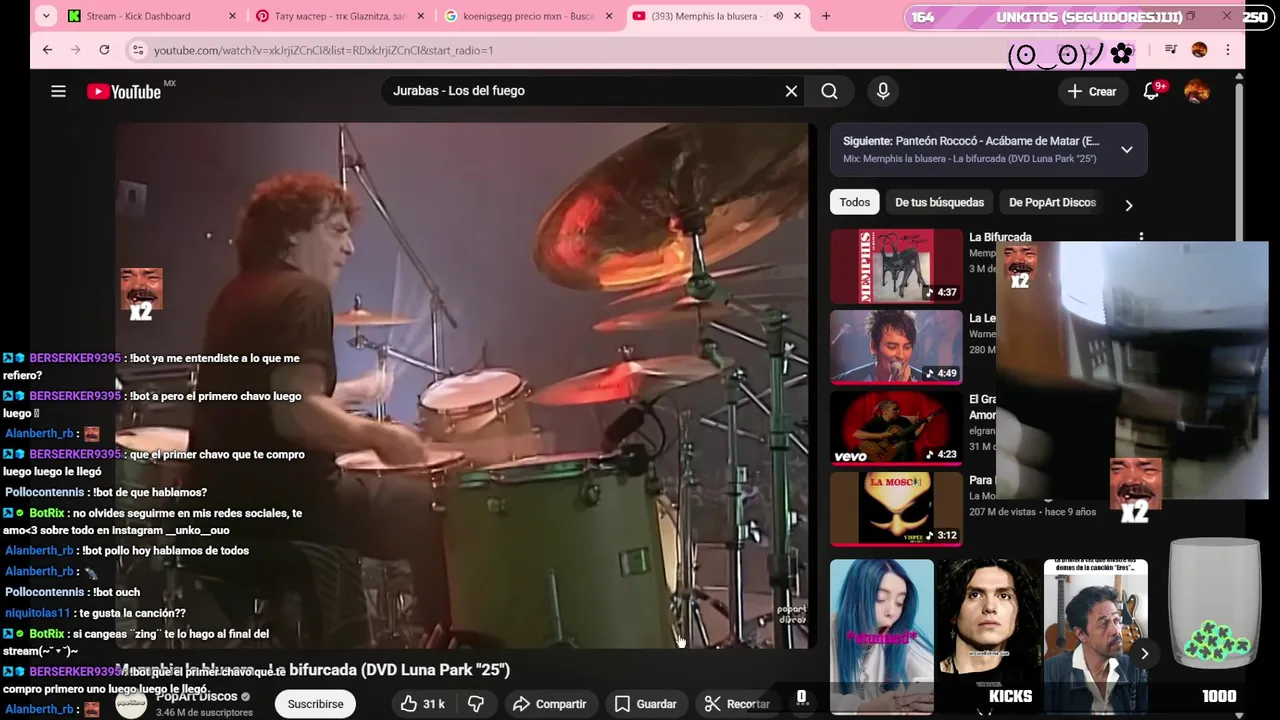This screenshot has width=1280, height=720.
Task: Open the PopArt Discos channel name
Action: [196, 696]
